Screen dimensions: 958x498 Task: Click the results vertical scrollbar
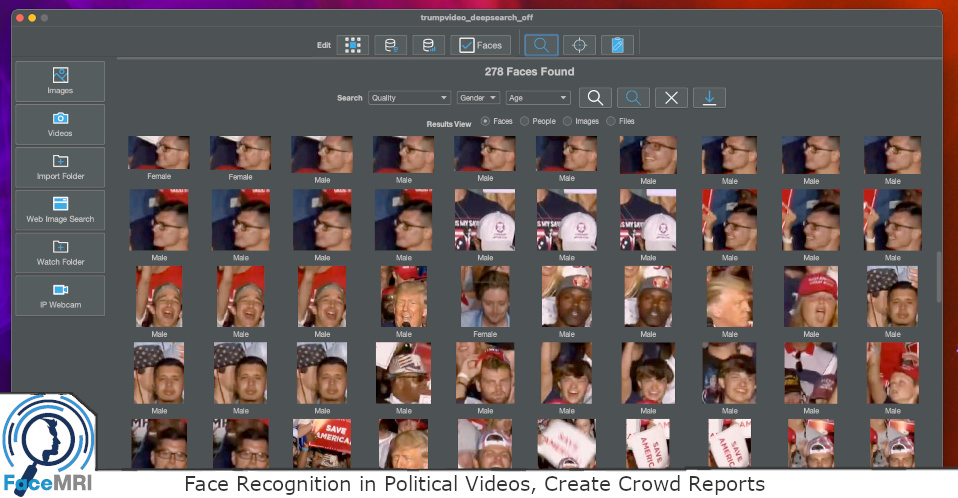click(938, 277)
